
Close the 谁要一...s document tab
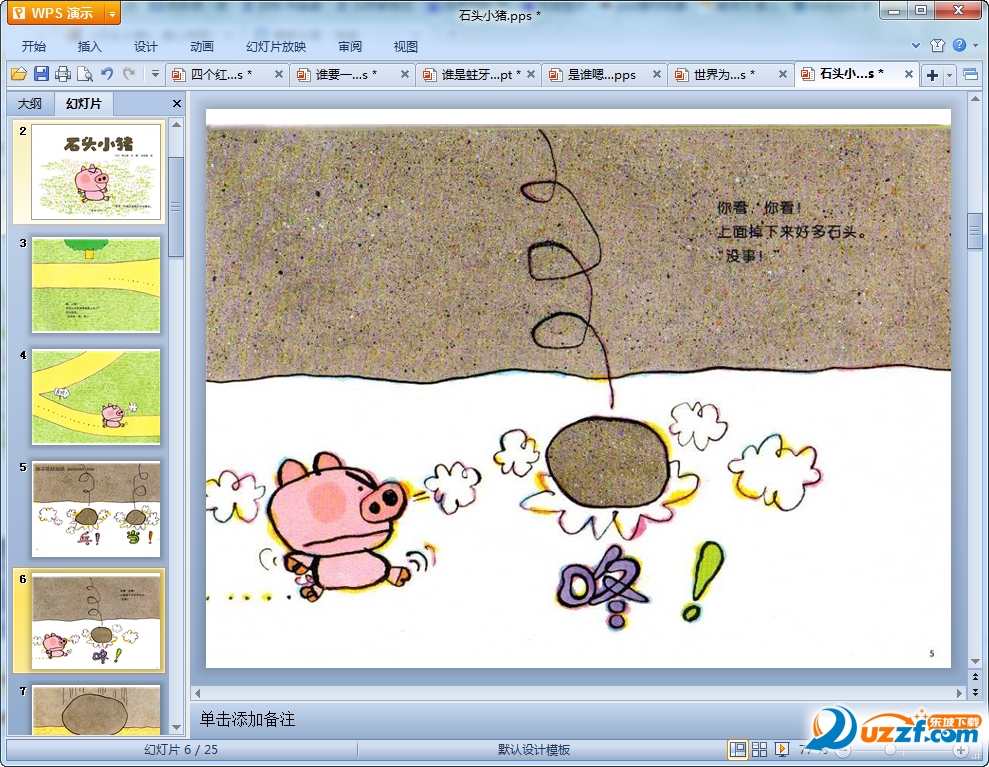[x=404, y=74]
